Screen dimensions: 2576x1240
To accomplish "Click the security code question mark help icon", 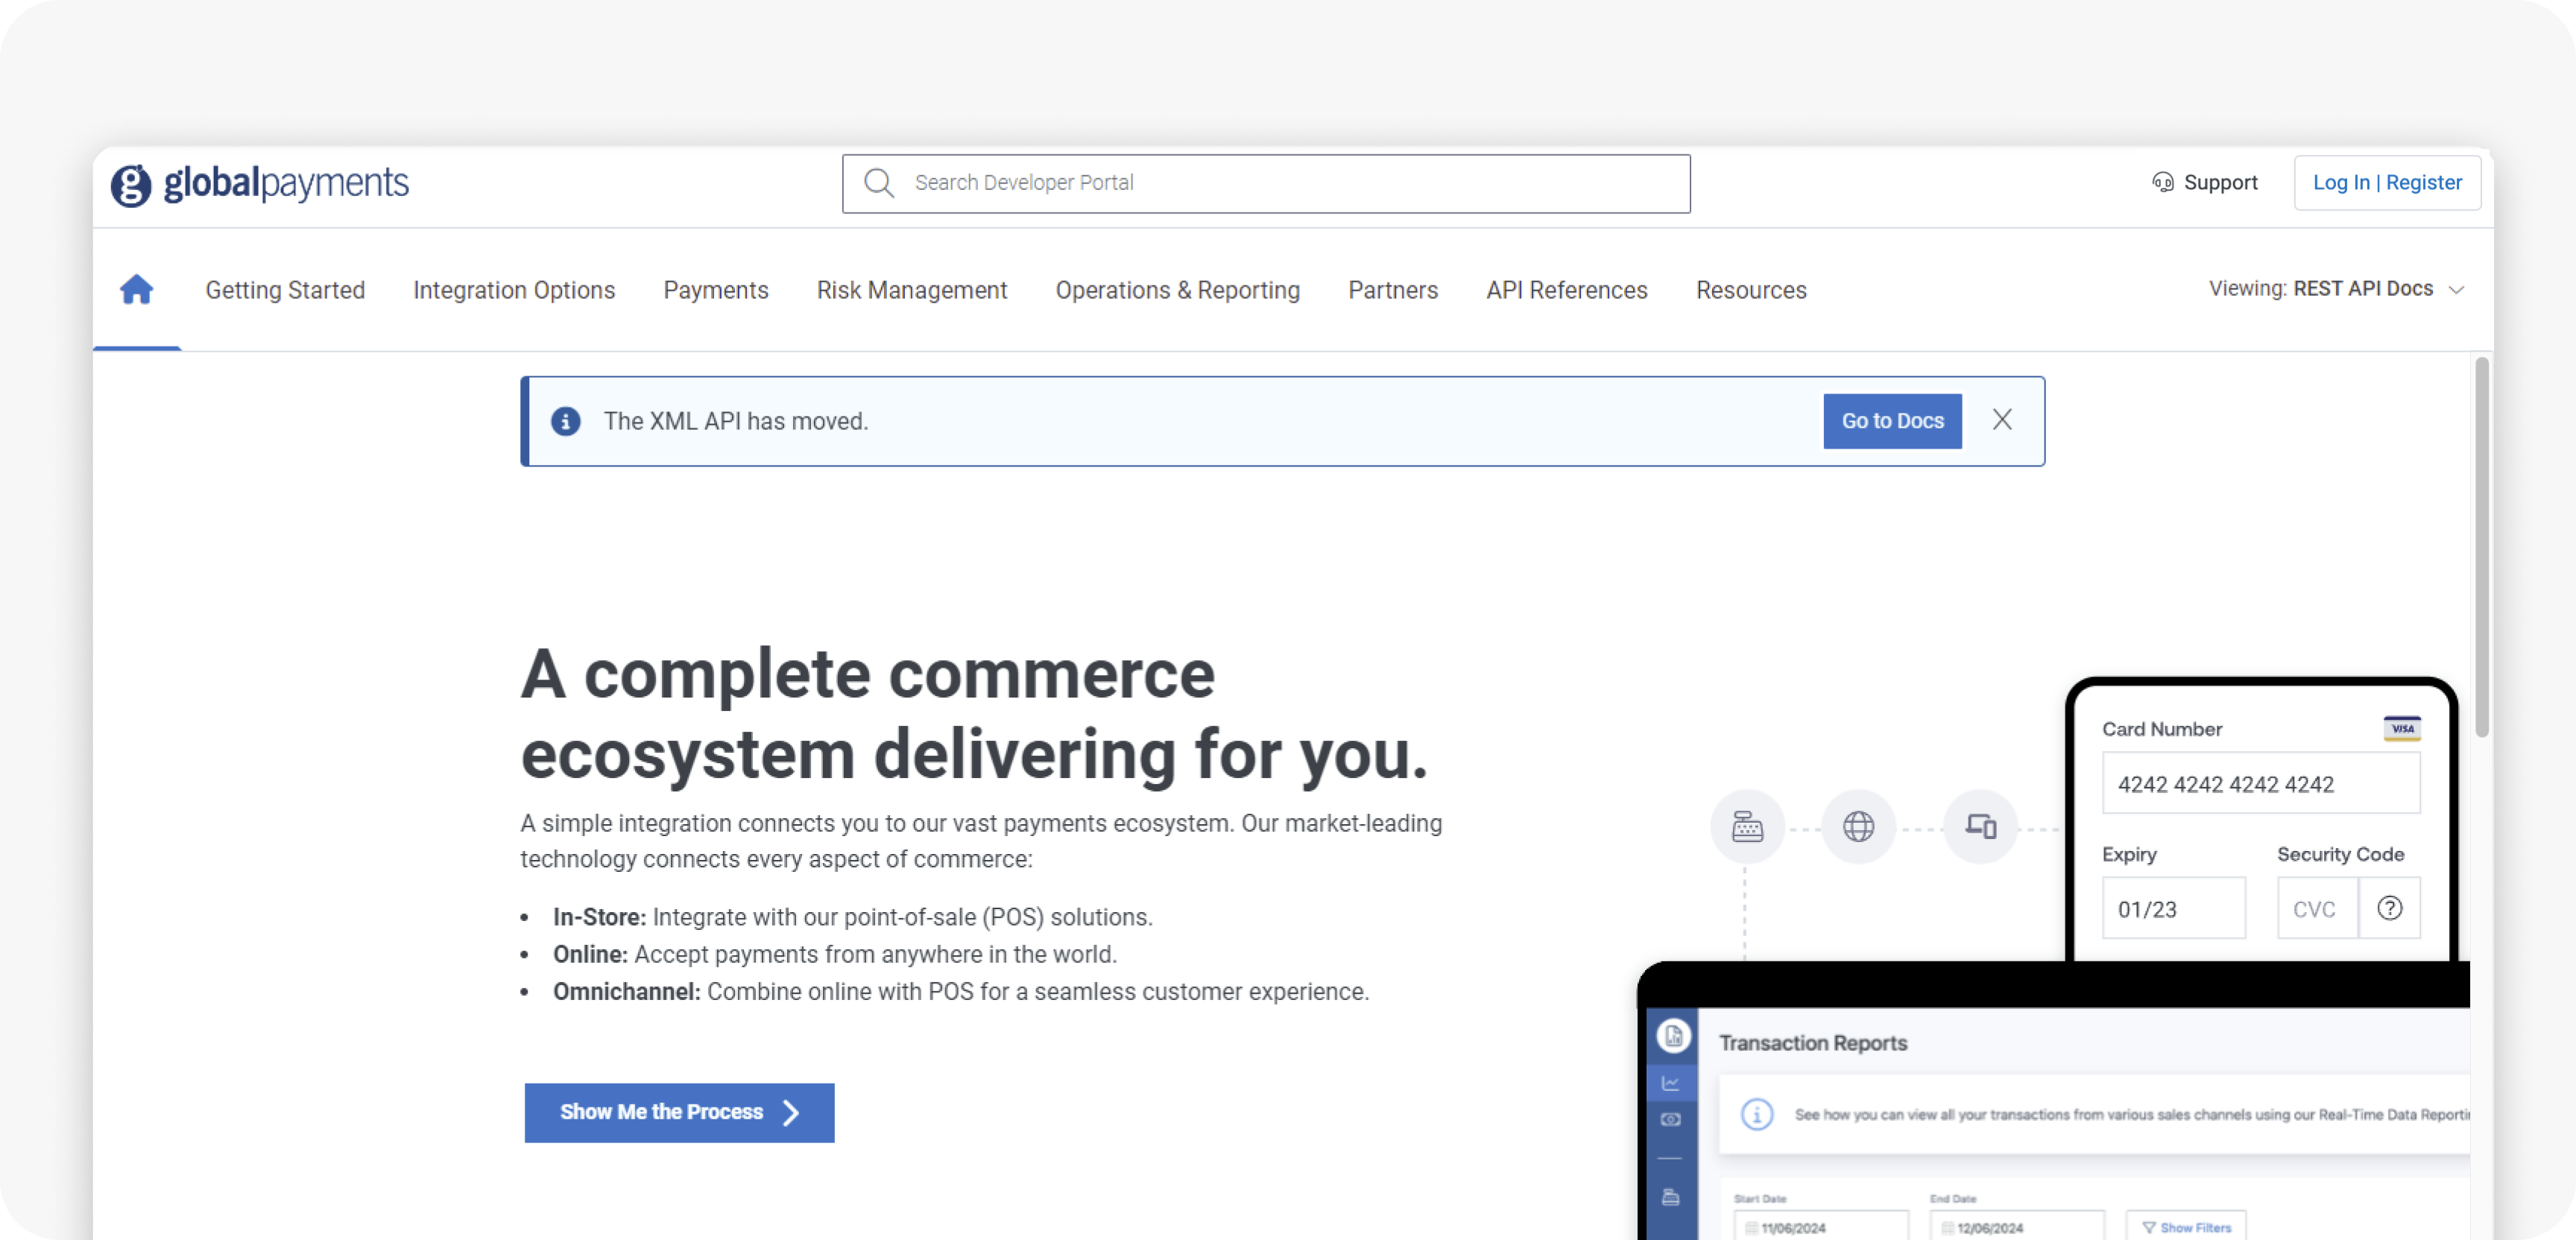I will point(2390,908).
